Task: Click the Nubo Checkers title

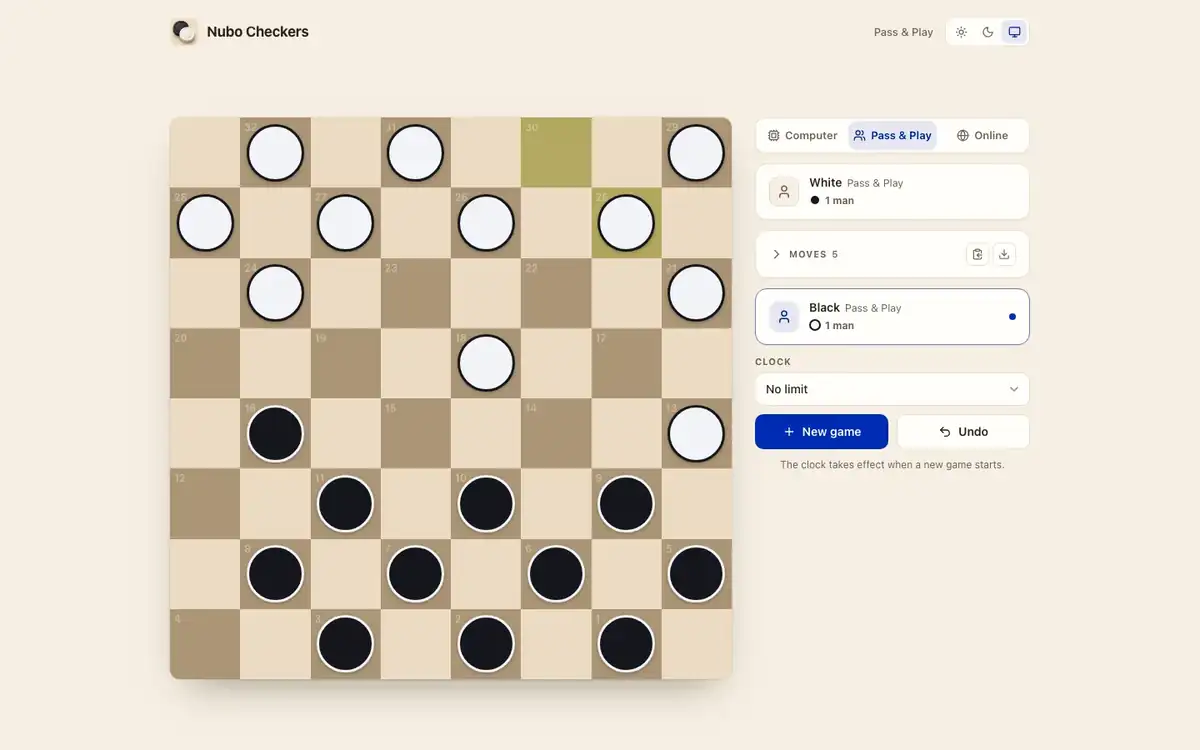Action: [258, 32]
